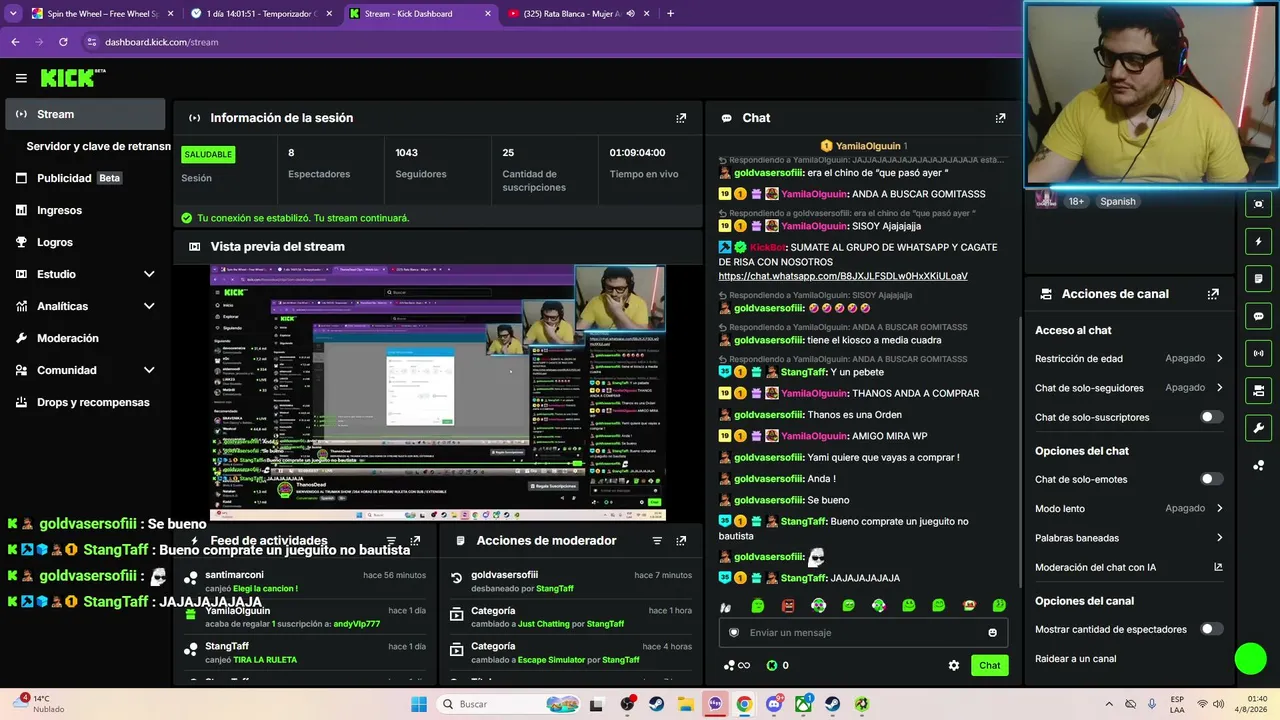Click the broadcast signal icon in right rail
1280x720 pixels.
tap(1258, 353)
